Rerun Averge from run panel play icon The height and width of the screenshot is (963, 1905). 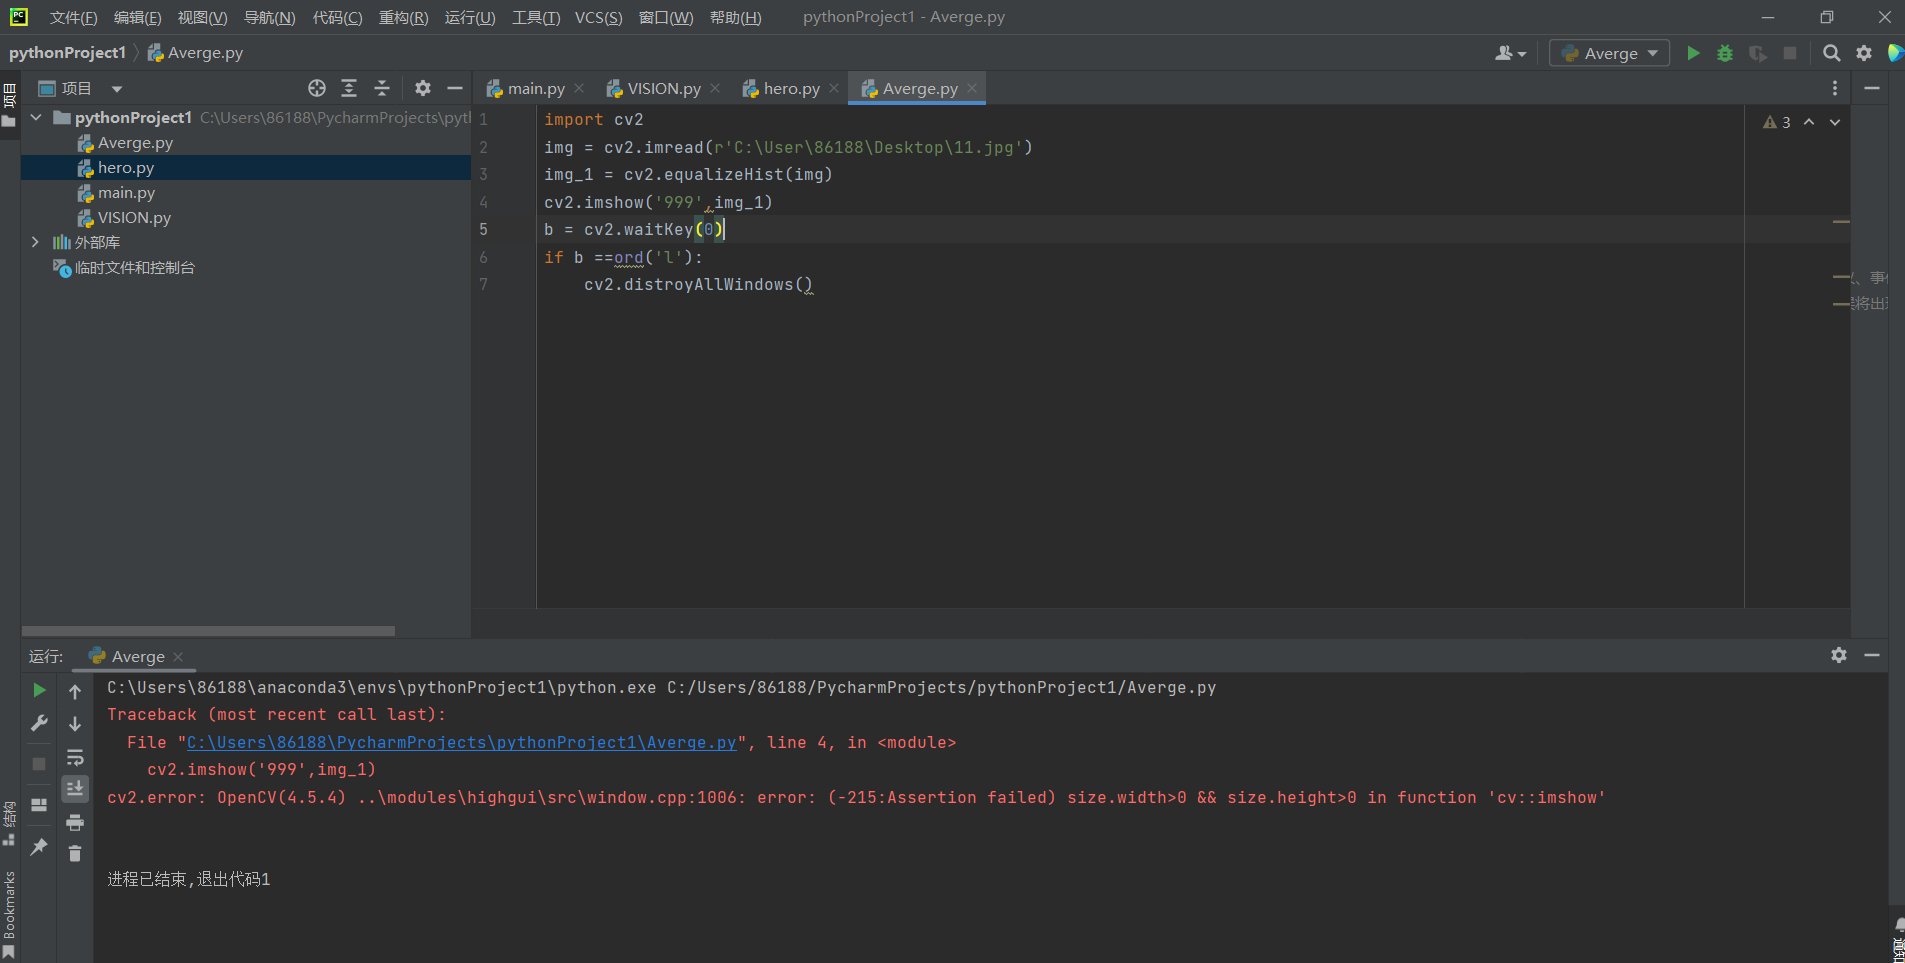39,690
